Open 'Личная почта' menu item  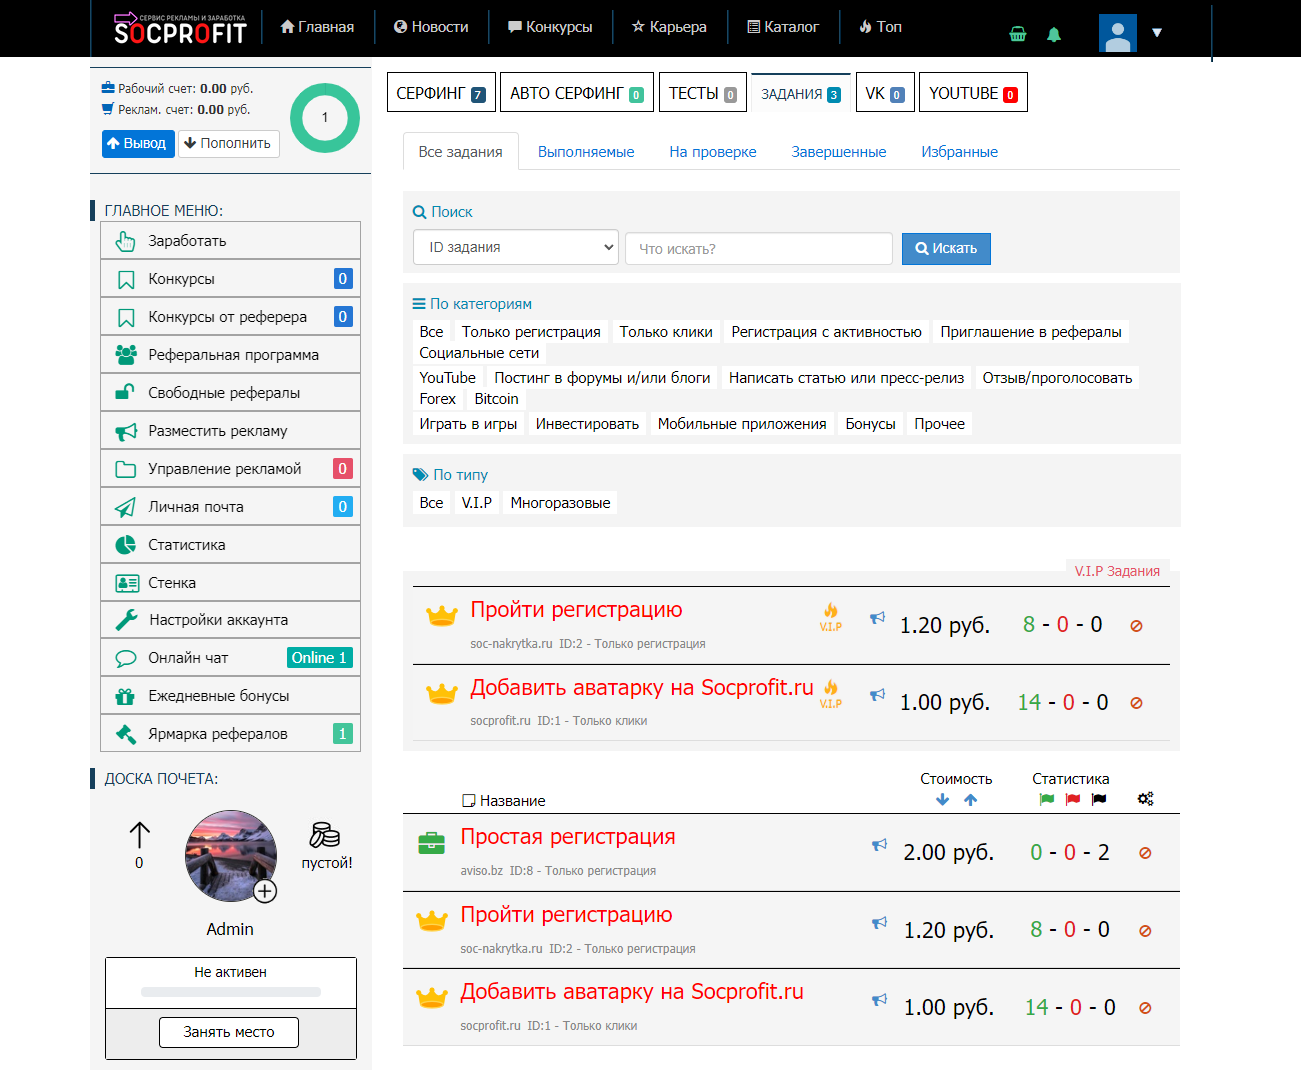click(231, 507)
